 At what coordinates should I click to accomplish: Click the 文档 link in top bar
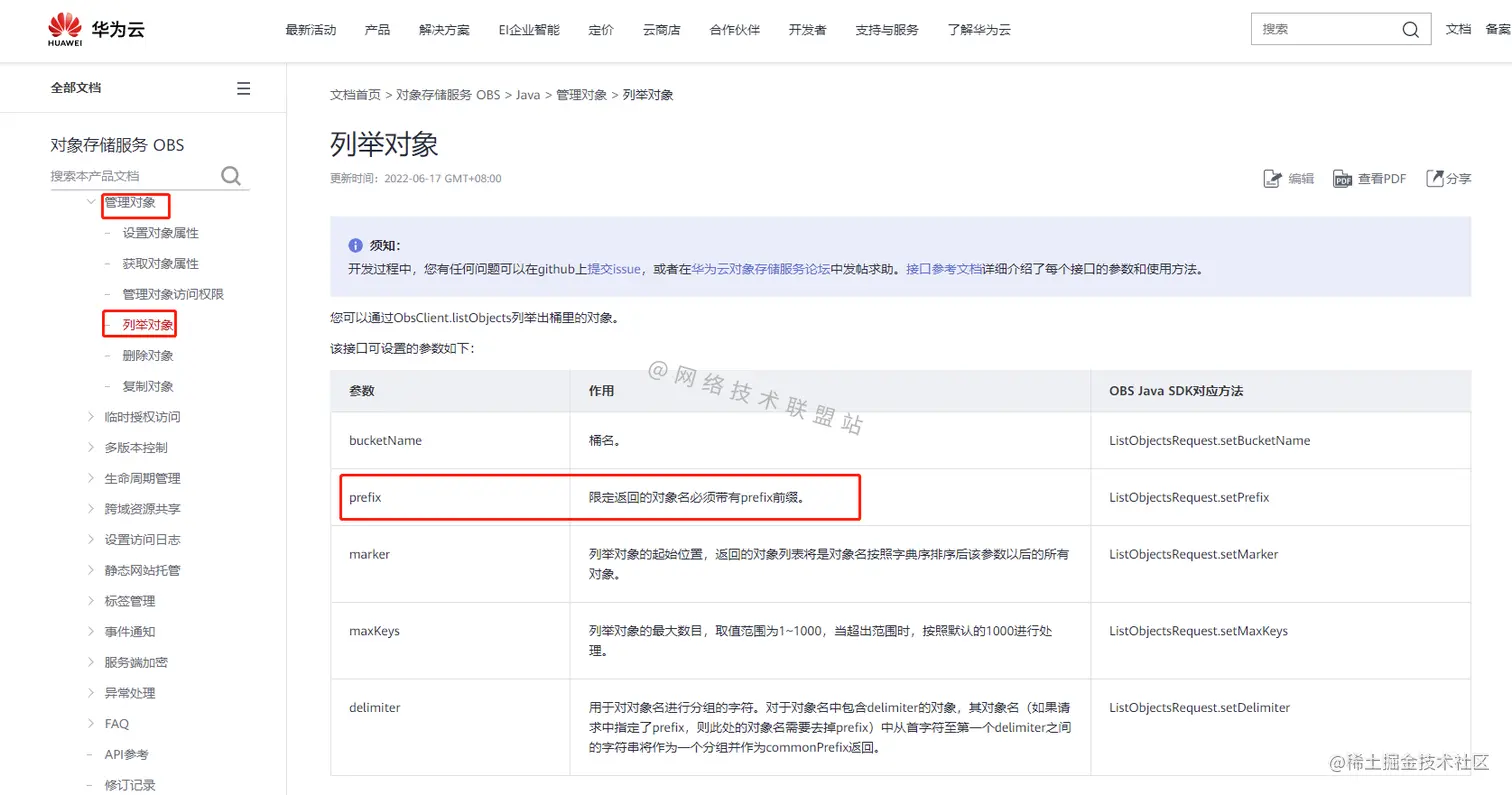(1458, 29)
